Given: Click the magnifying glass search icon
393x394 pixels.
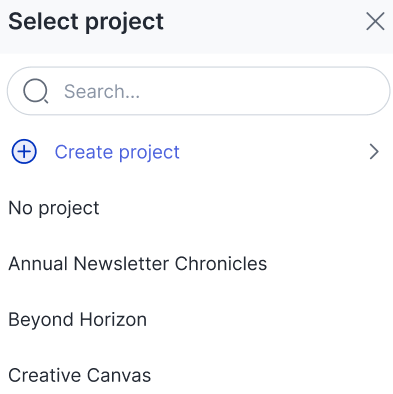Looking at the screenshot, I should click(35, 91).
